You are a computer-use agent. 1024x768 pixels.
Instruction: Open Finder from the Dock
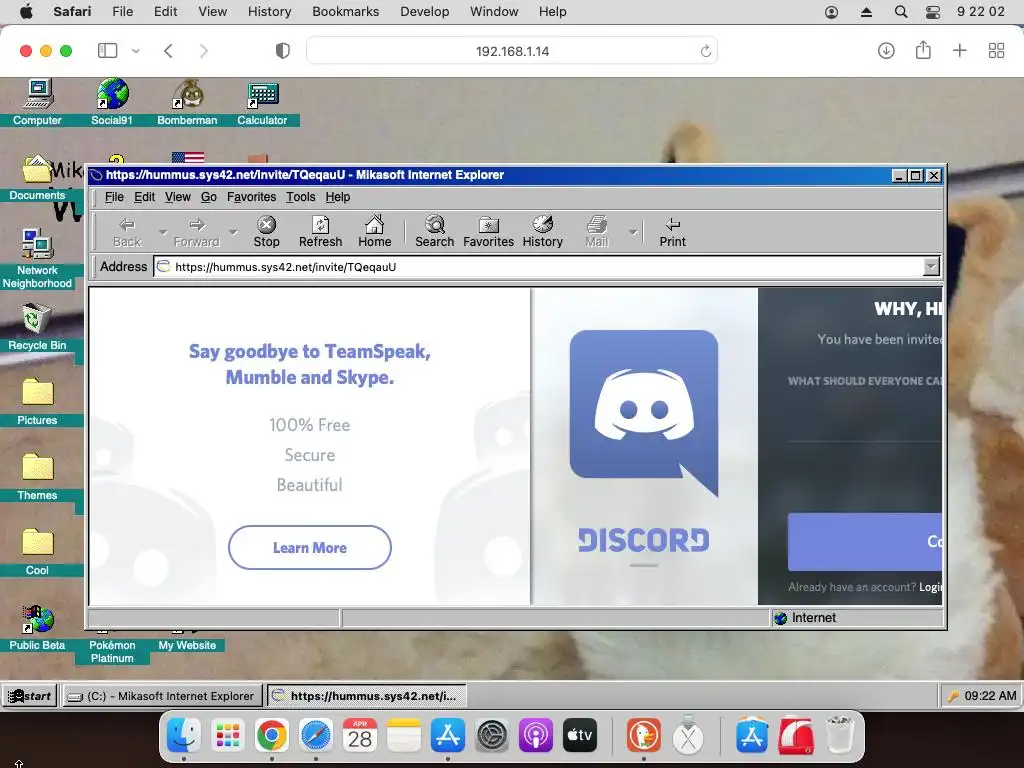(184, 736)
